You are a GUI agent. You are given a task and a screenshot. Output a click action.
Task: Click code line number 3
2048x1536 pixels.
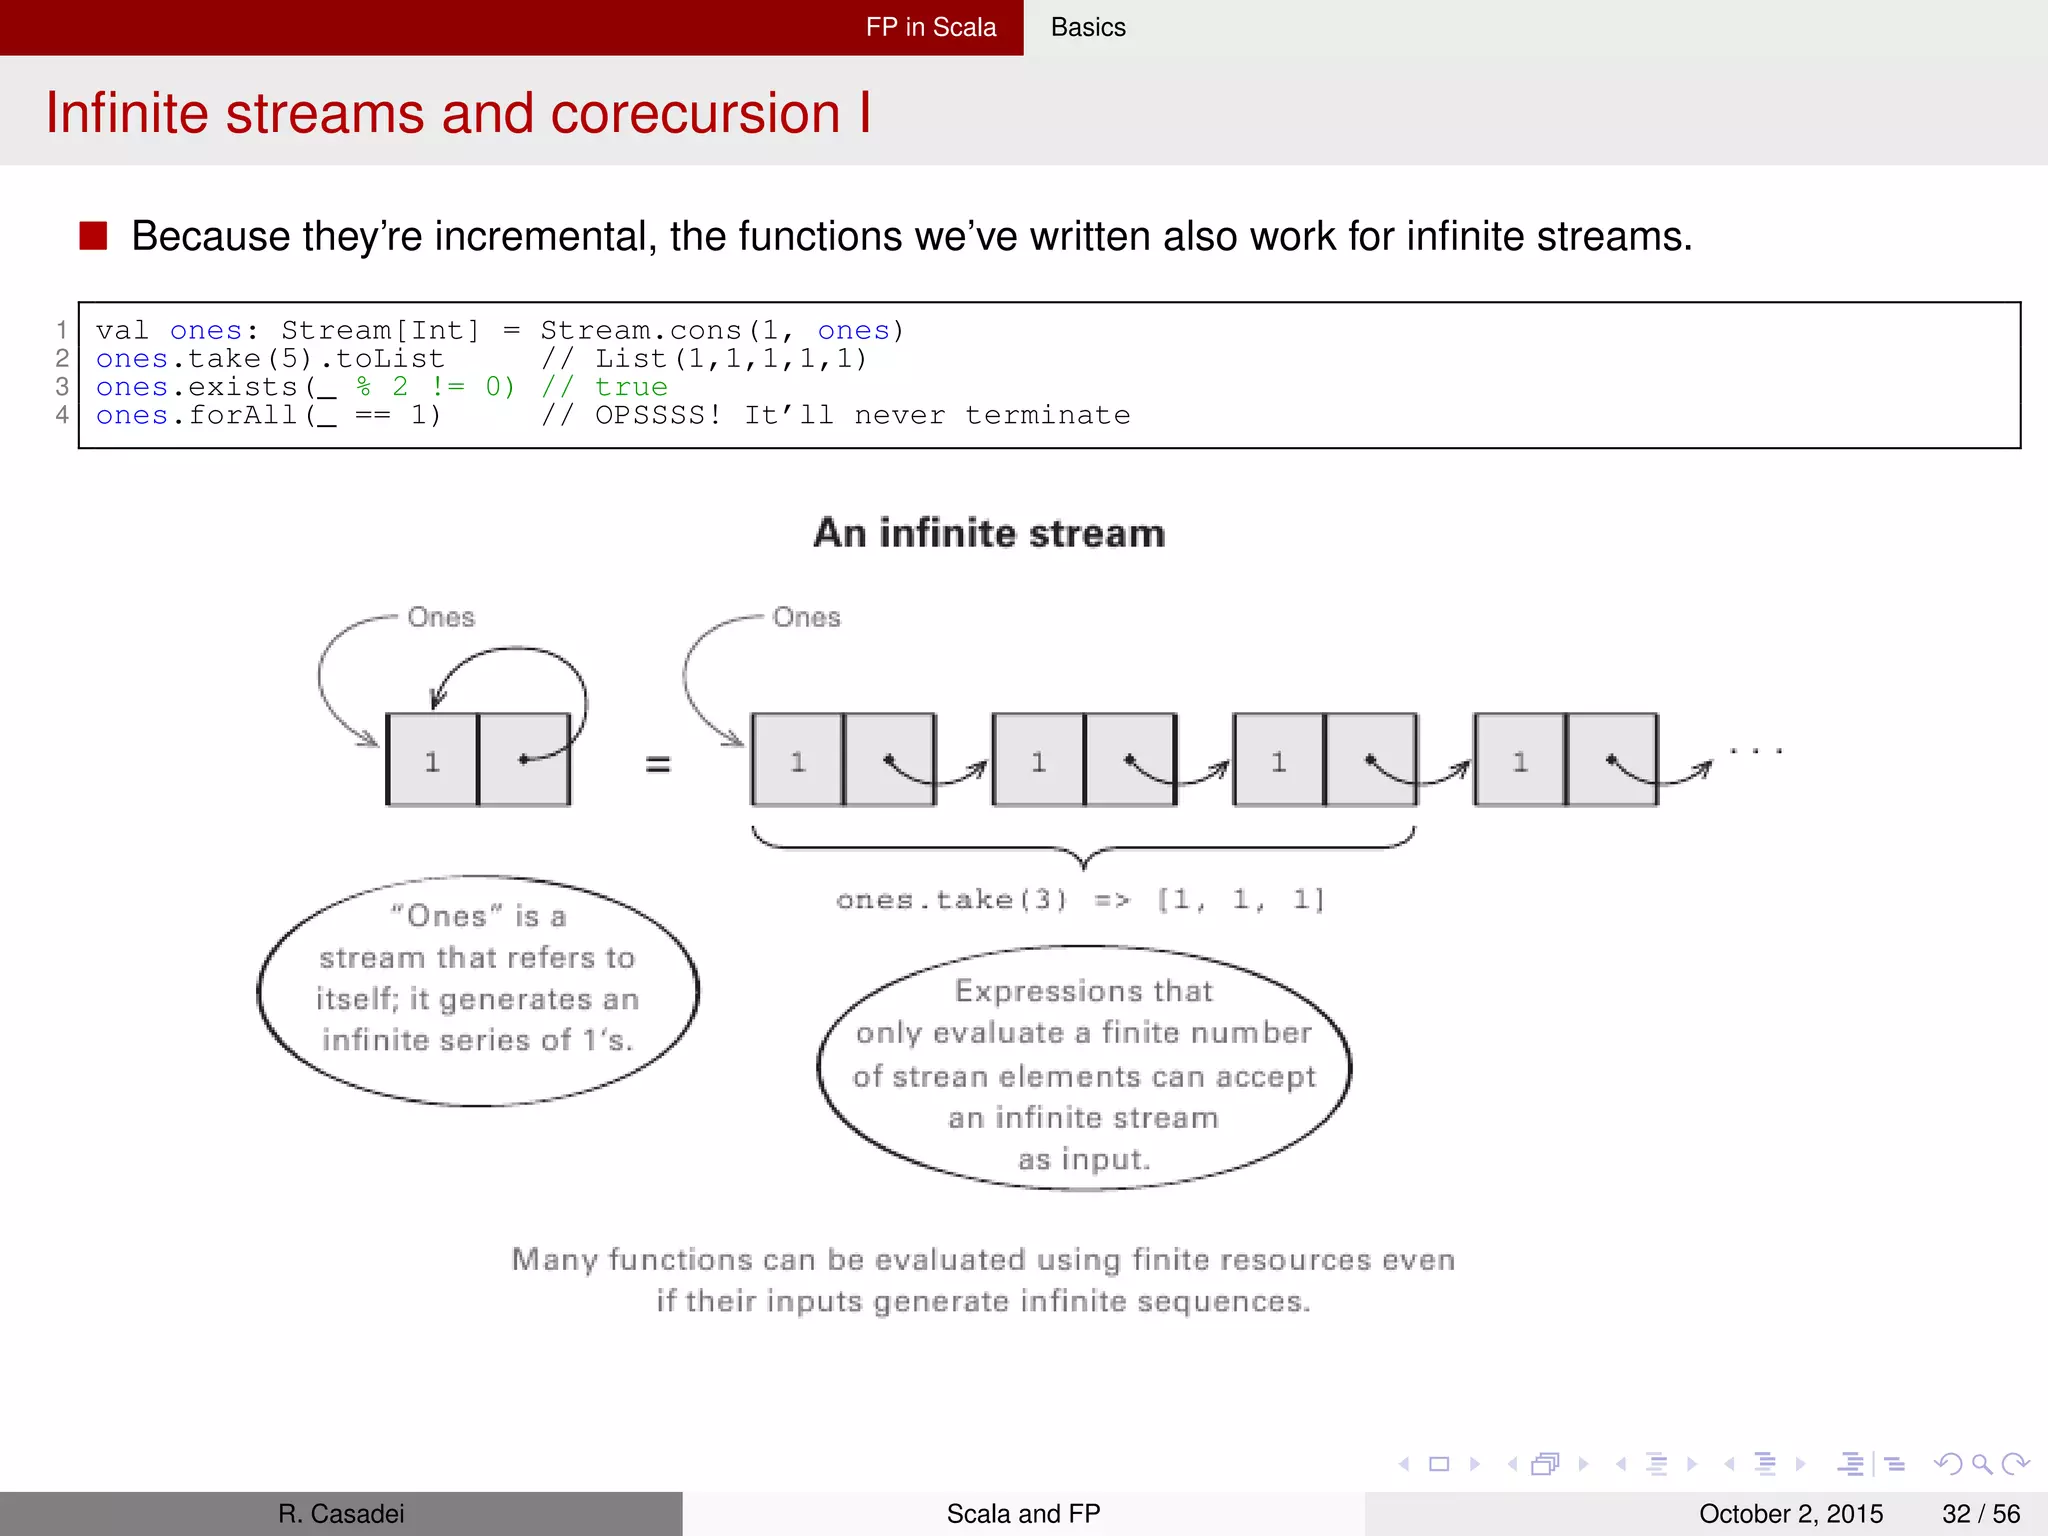(x=62, y=386)
